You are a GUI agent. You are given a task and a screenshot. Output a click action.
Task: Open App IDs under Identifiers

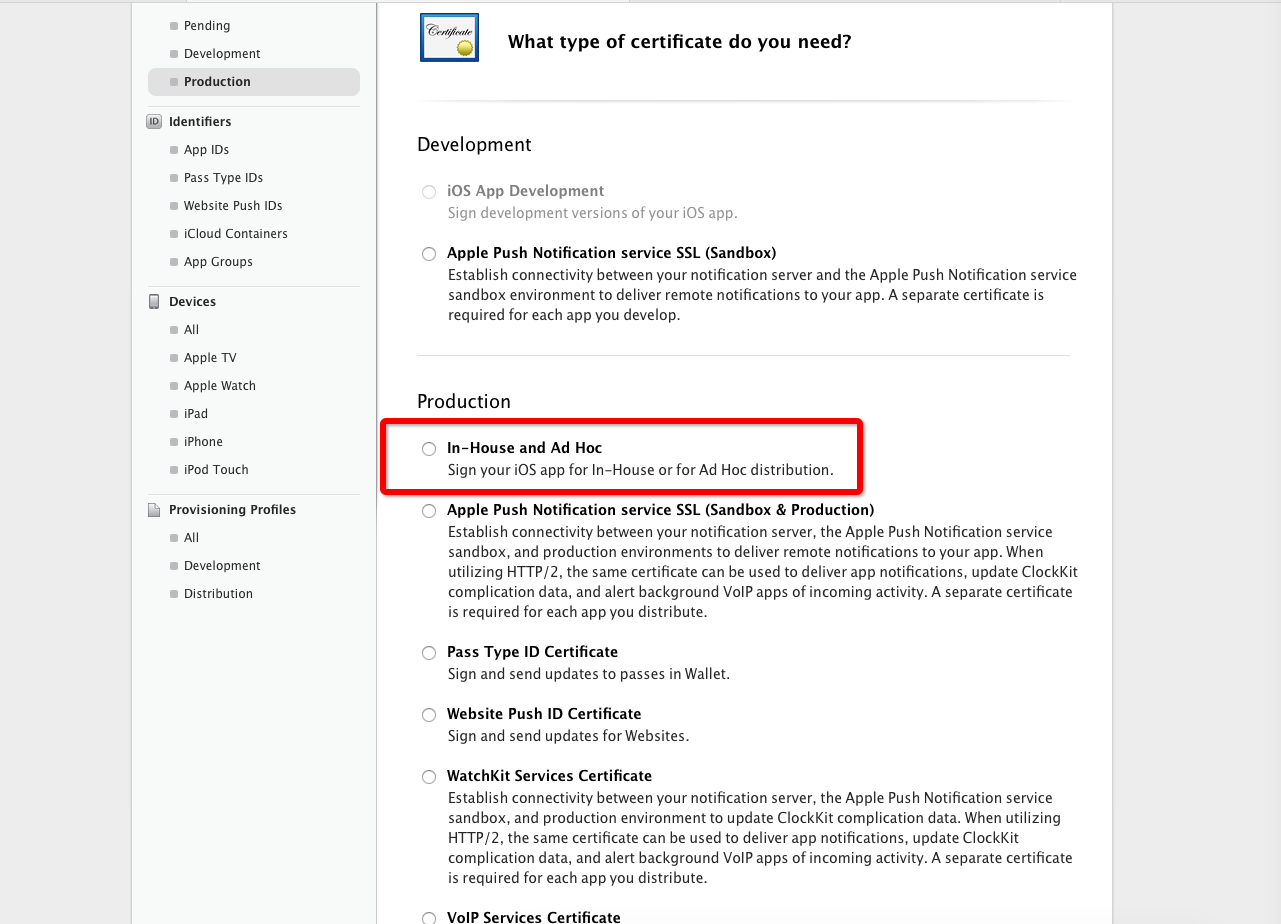coord(206,150)
